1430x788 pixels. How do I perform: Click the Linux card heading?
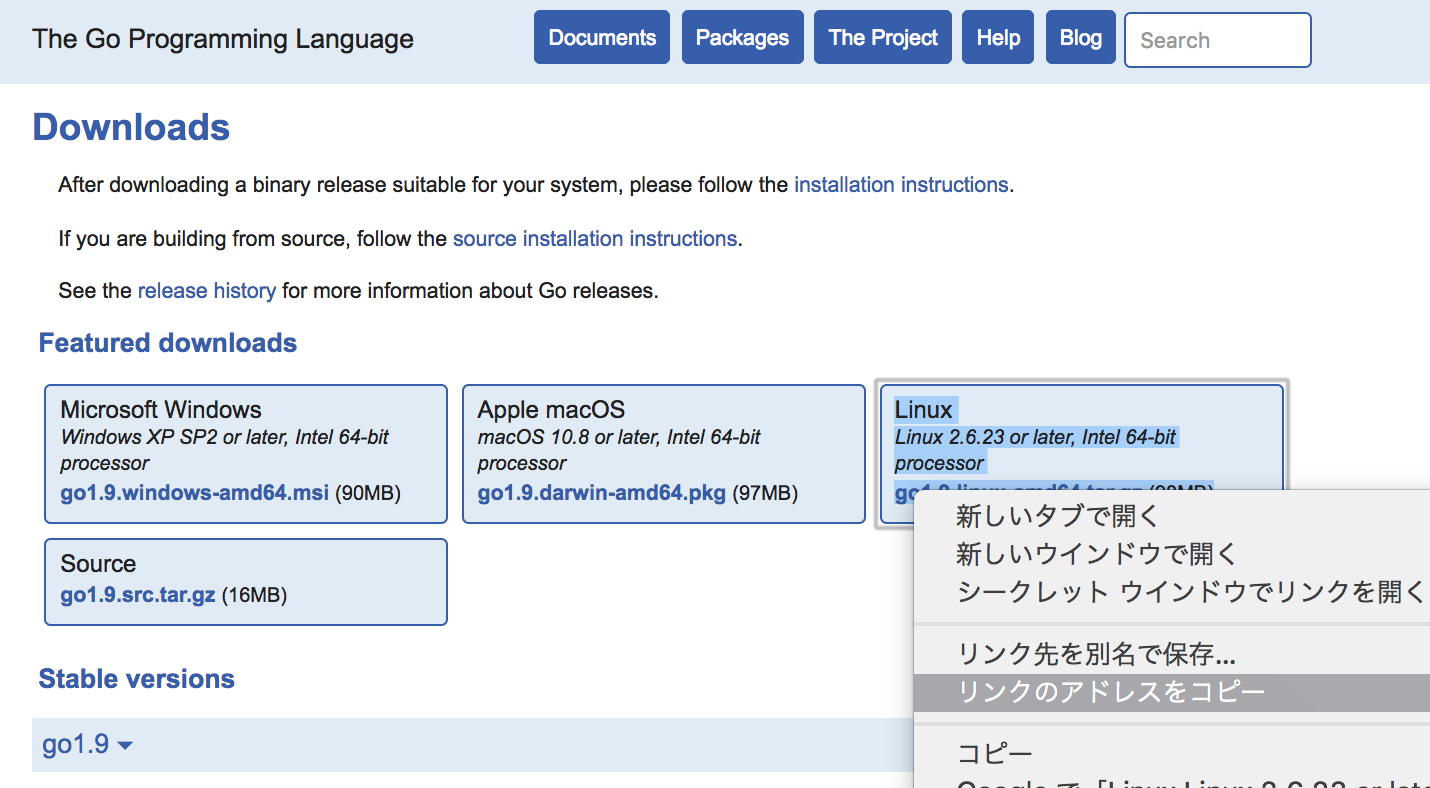pyautogui.click(x=924, y=410)
